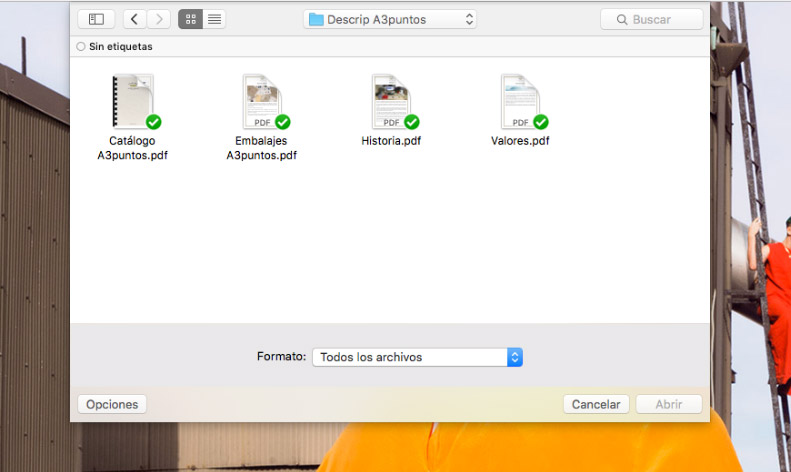The width and height of the screenshot is (791, 472).
Task: Click green sync checkmark on Catálogo A3puntos.pdf
Action: pos(153,122)
